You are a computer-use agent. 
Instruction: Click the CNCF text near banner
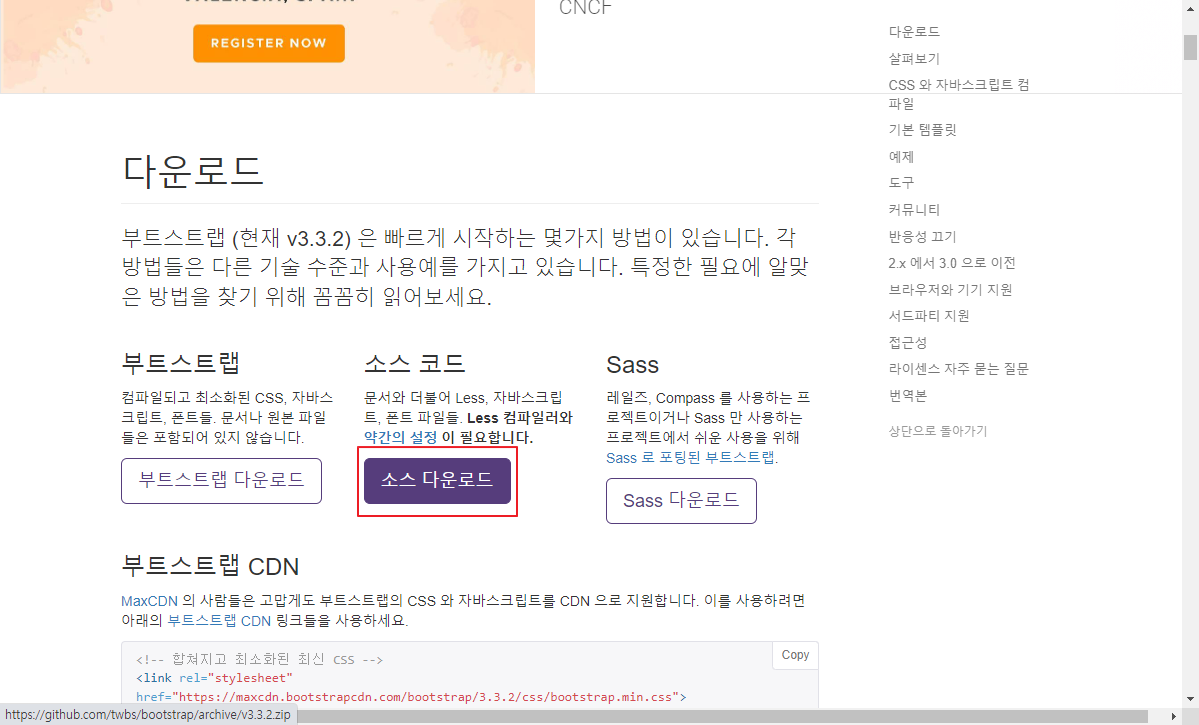pyautogui.click(x=586, y=8)
